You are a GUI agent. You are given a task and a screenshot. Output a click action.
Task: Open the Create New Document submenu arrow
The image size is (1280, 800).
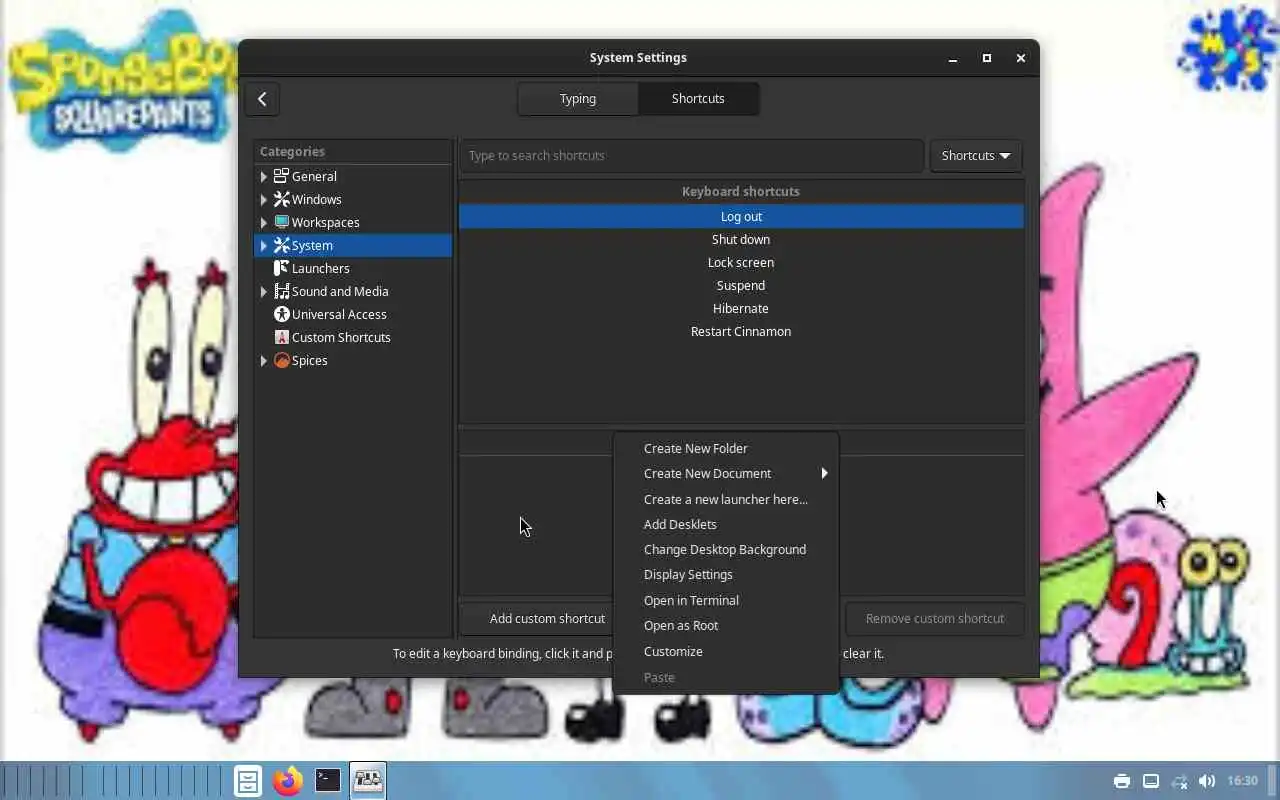(824, 473)
